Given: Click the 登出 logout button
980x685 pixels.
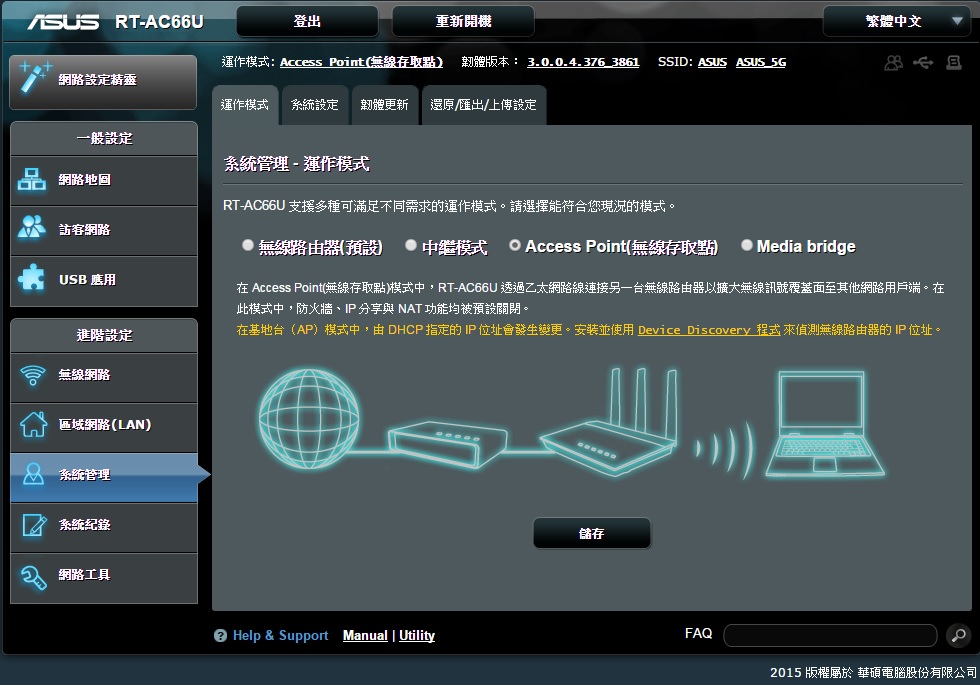Looking at the screenshot, I should point(308,21).
